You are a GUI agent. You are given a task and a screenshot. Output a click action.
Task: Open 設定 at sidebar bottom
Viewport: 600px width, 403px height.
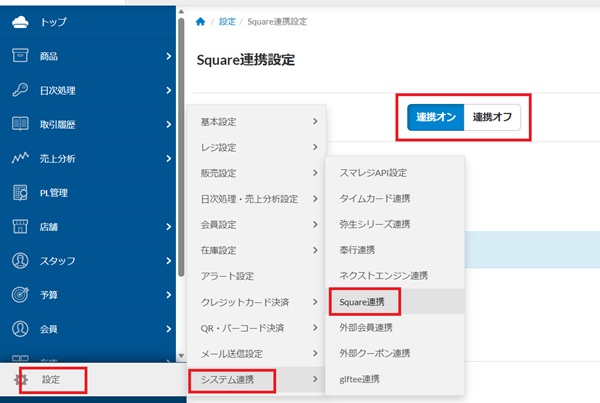[x=93, y=380]
